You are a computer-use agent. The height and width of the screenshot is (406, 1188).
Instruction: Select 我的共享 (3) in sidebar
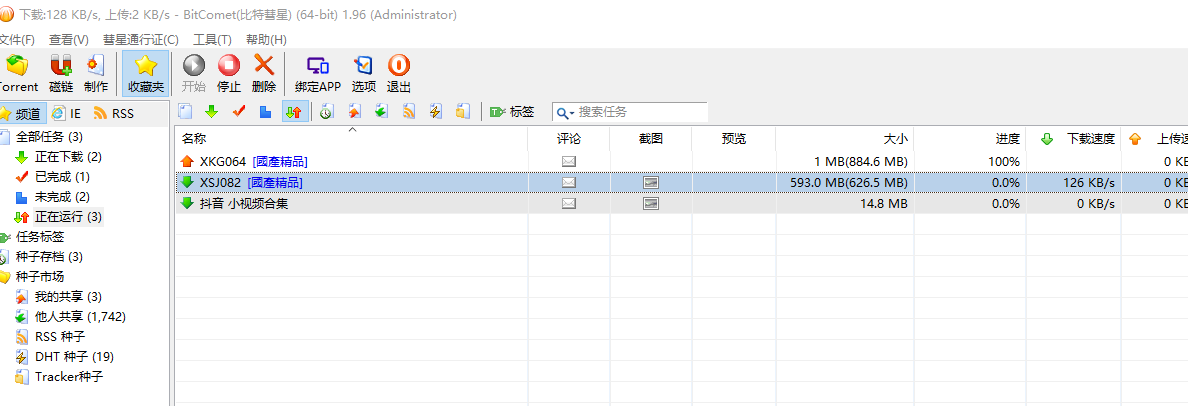[x=68, y=296]
